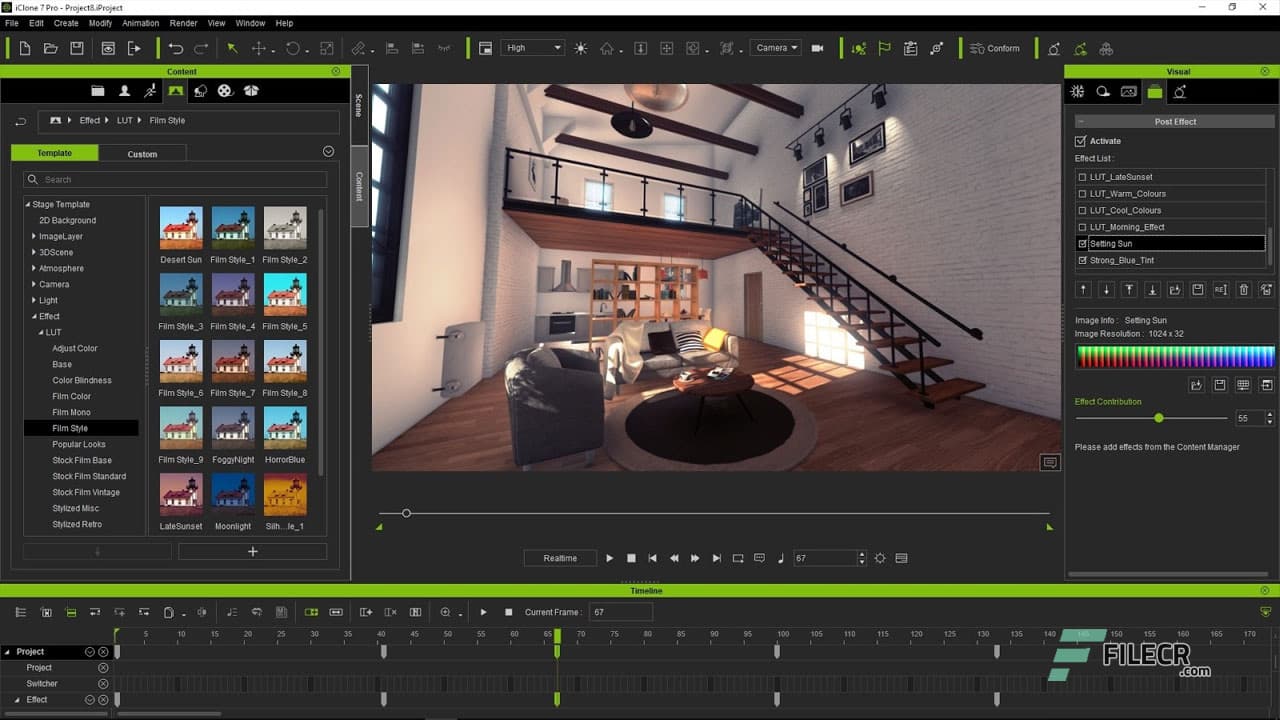Click the Conform button in the toolbar
The image size is (1280, 720).
(x=995, y=47)
